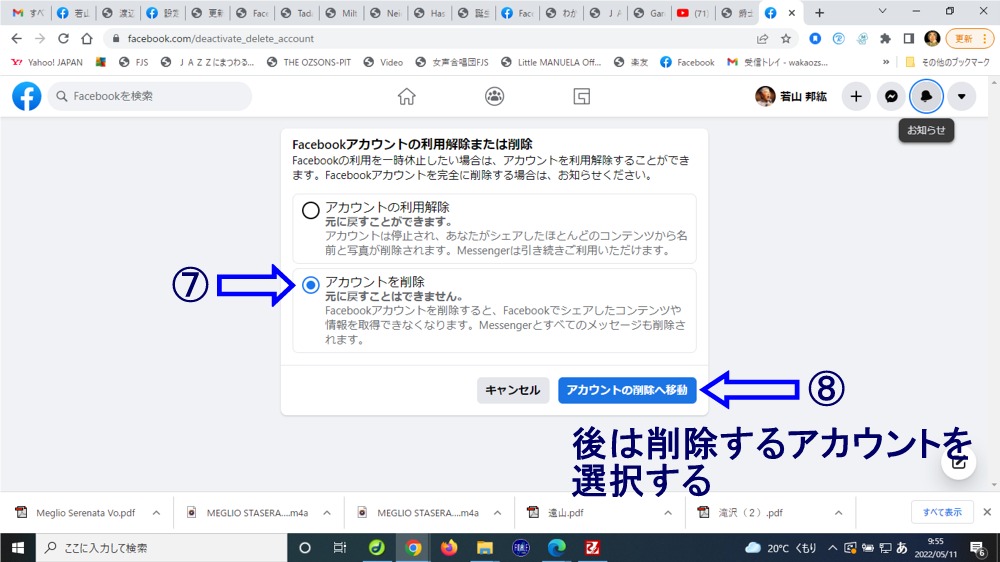Screen dimensions: 1000x562
Task: Open File Explorer from taskbar
Action: click(x=485, y=548)
